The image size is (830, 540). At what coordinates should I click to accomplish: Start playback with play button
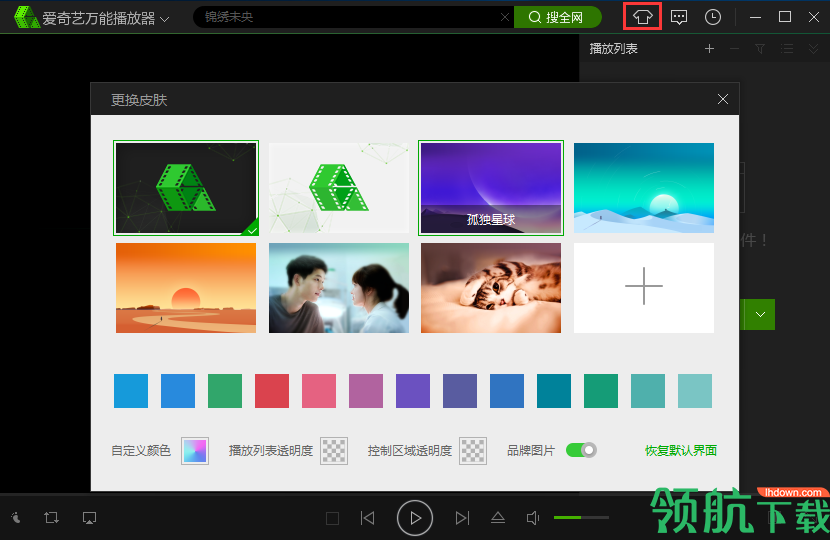click(x=415, y=518)
